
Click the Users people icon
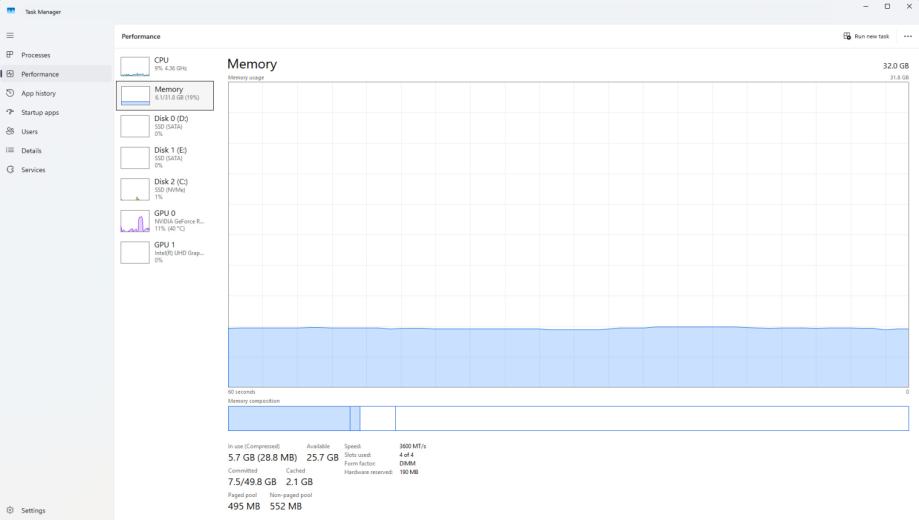(10, 131)
